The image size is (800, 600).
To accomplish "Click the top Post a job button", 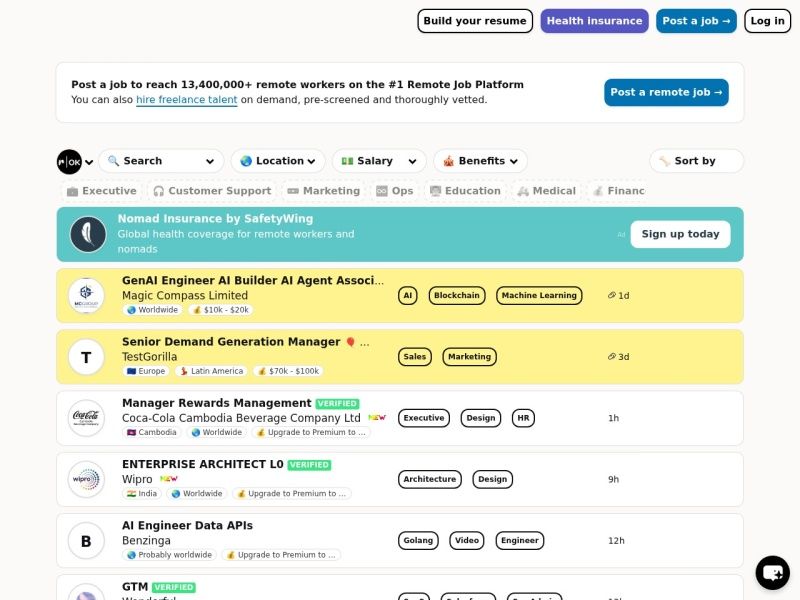I will click(x=696, y=21).
